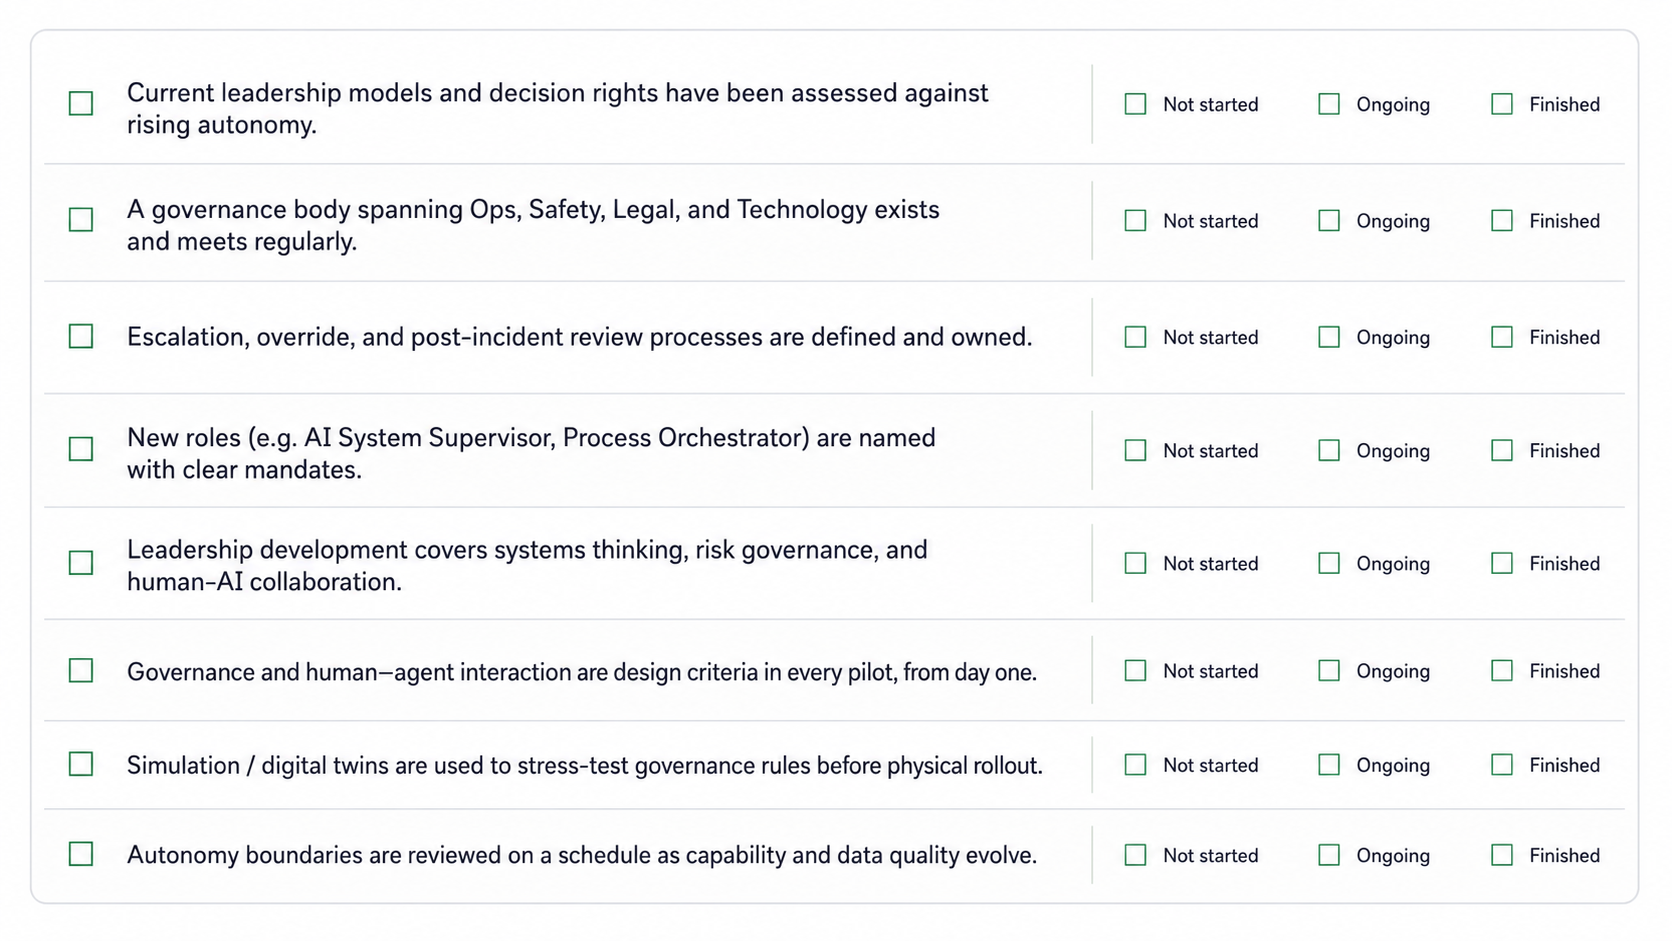
Task: Tick Finished for new roles with mandates
Action: (1502, 450)
